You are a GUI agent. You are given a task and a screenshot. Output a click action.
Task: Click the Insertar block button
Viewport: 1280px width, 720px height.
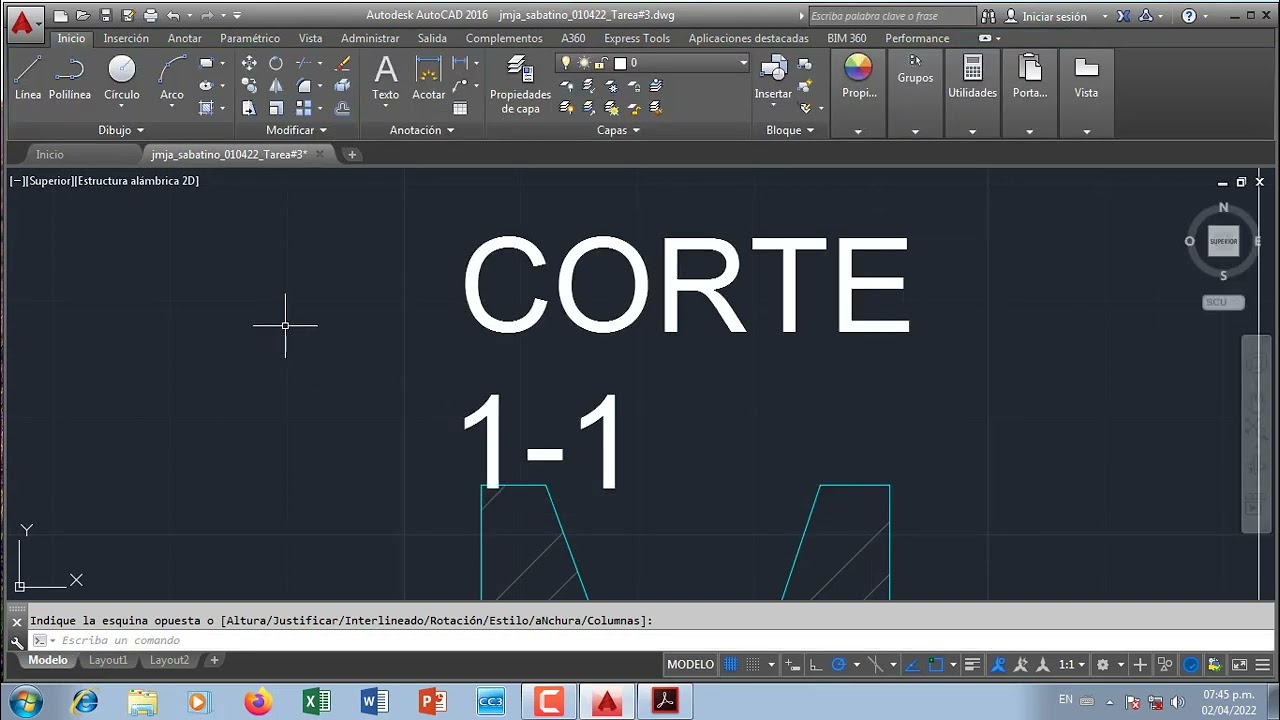[773, 78]
